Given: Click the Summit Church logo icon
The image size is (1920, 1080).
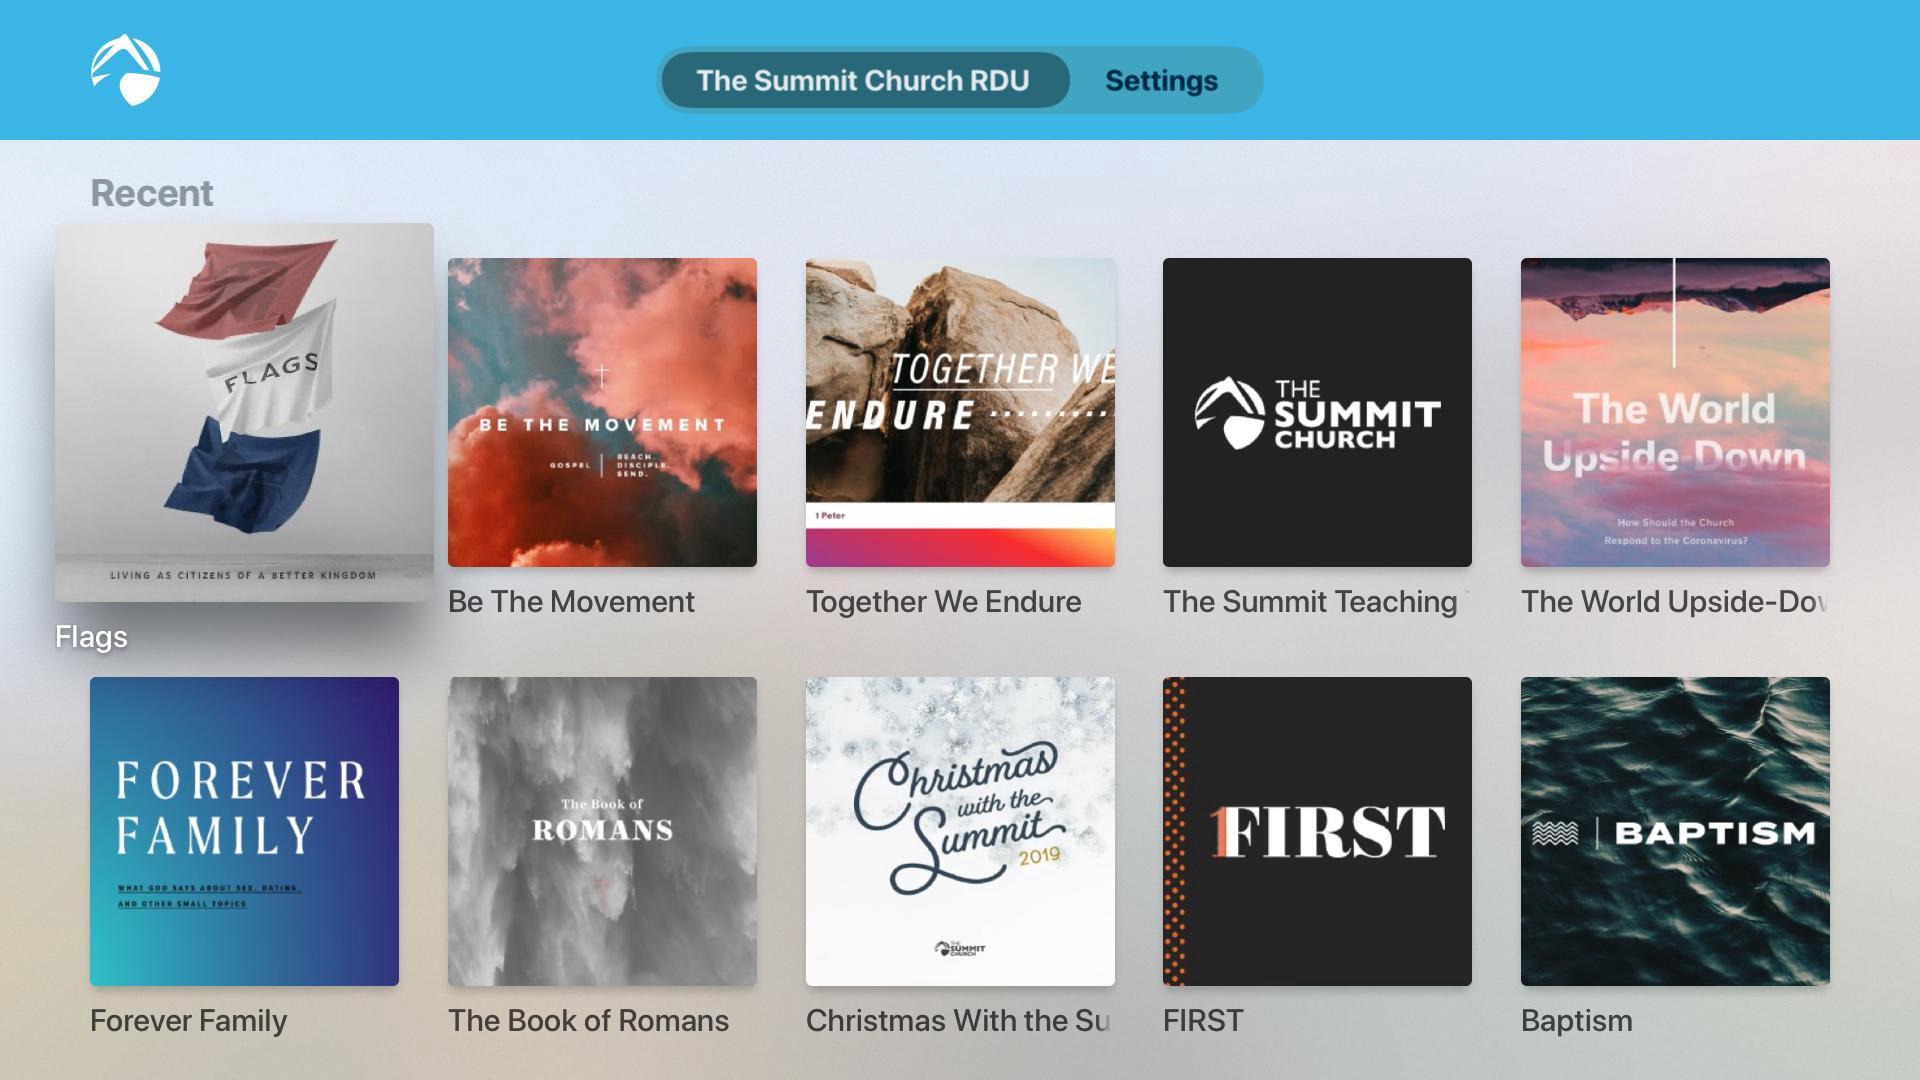Looking at the screenshot, I should (126, 70).
